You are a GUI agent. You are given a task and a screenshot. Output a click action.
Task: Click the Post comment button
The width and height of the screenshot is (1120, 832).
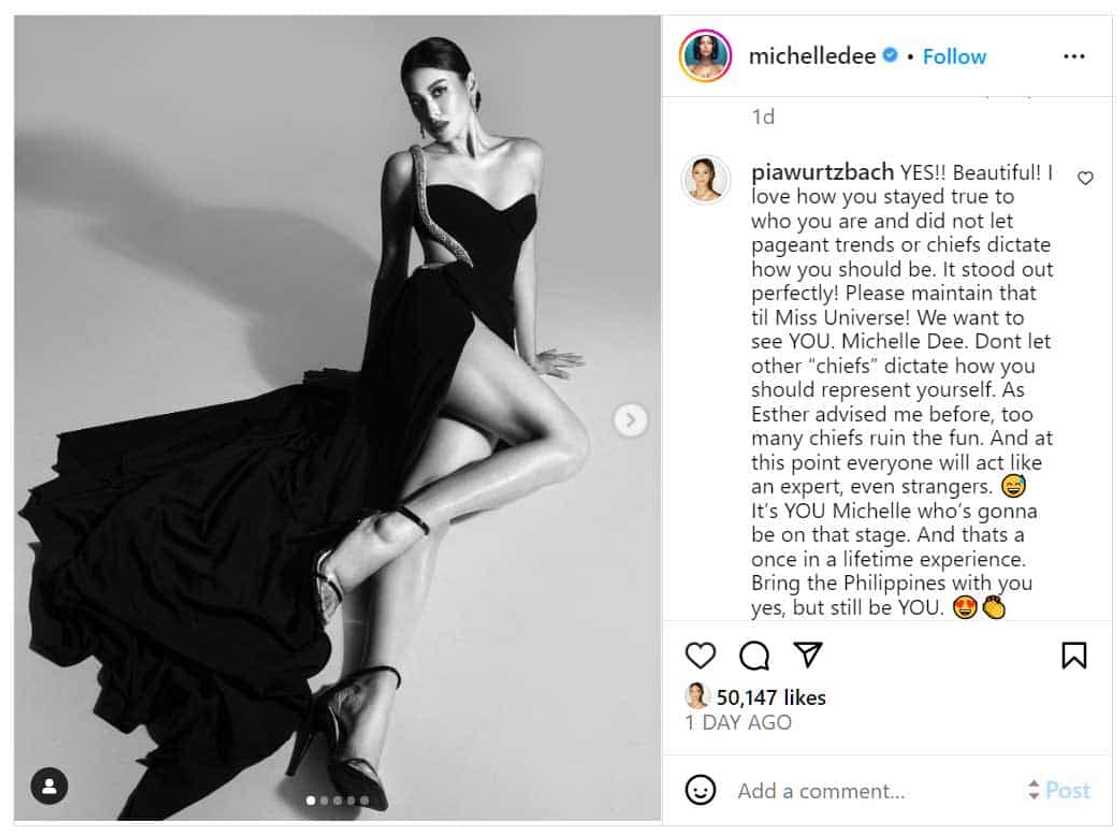1068,790
